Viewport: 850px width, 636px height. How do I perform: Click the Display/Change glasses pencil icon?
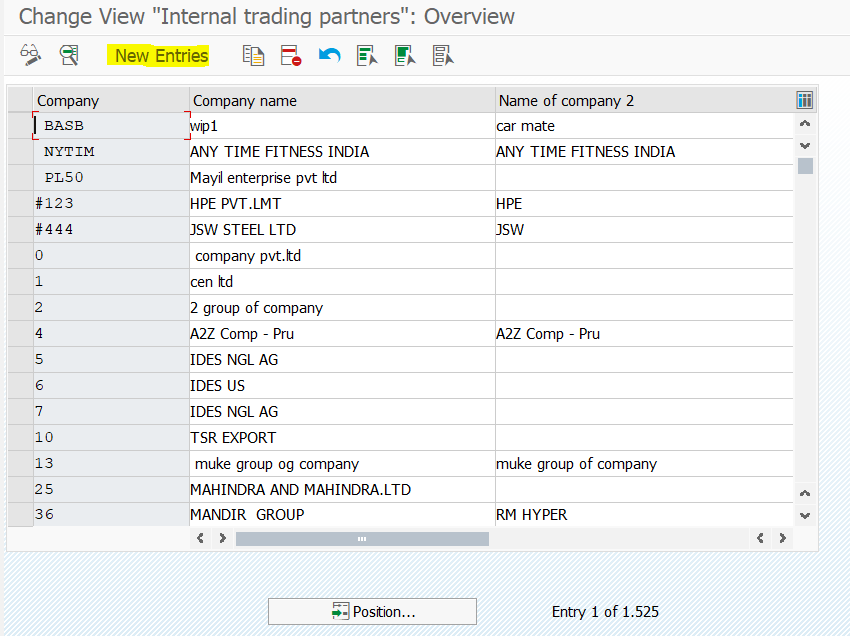pos(30,55)
